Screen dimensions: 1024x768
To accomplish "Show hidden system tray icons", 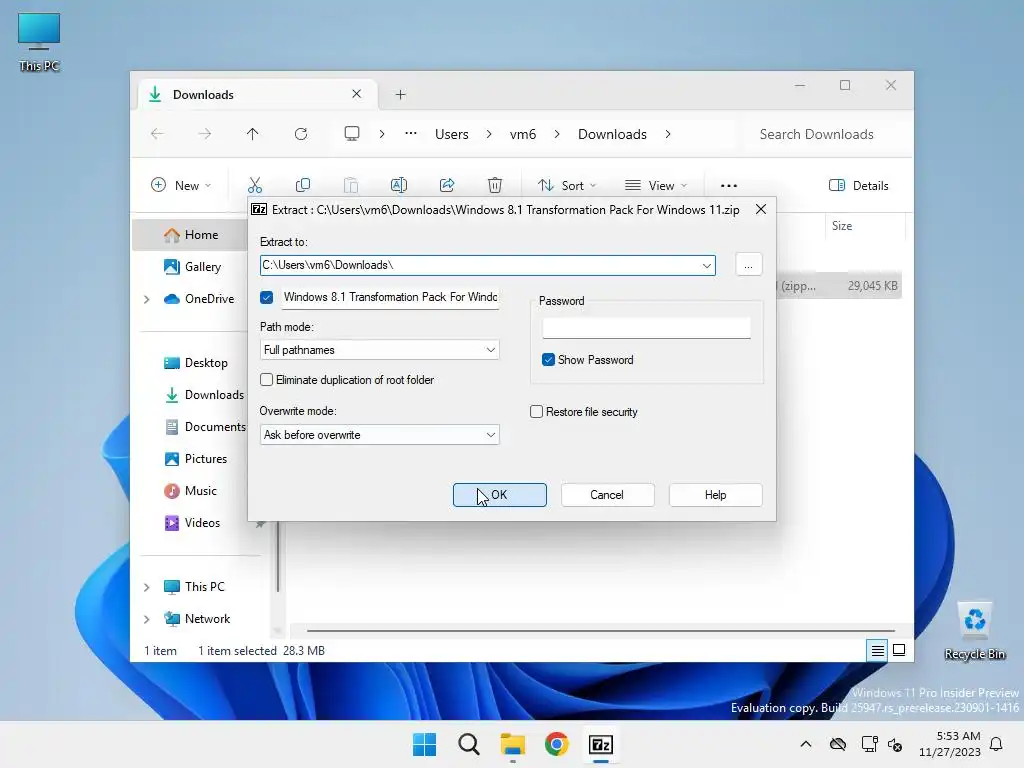I will [x=806, y=744].
